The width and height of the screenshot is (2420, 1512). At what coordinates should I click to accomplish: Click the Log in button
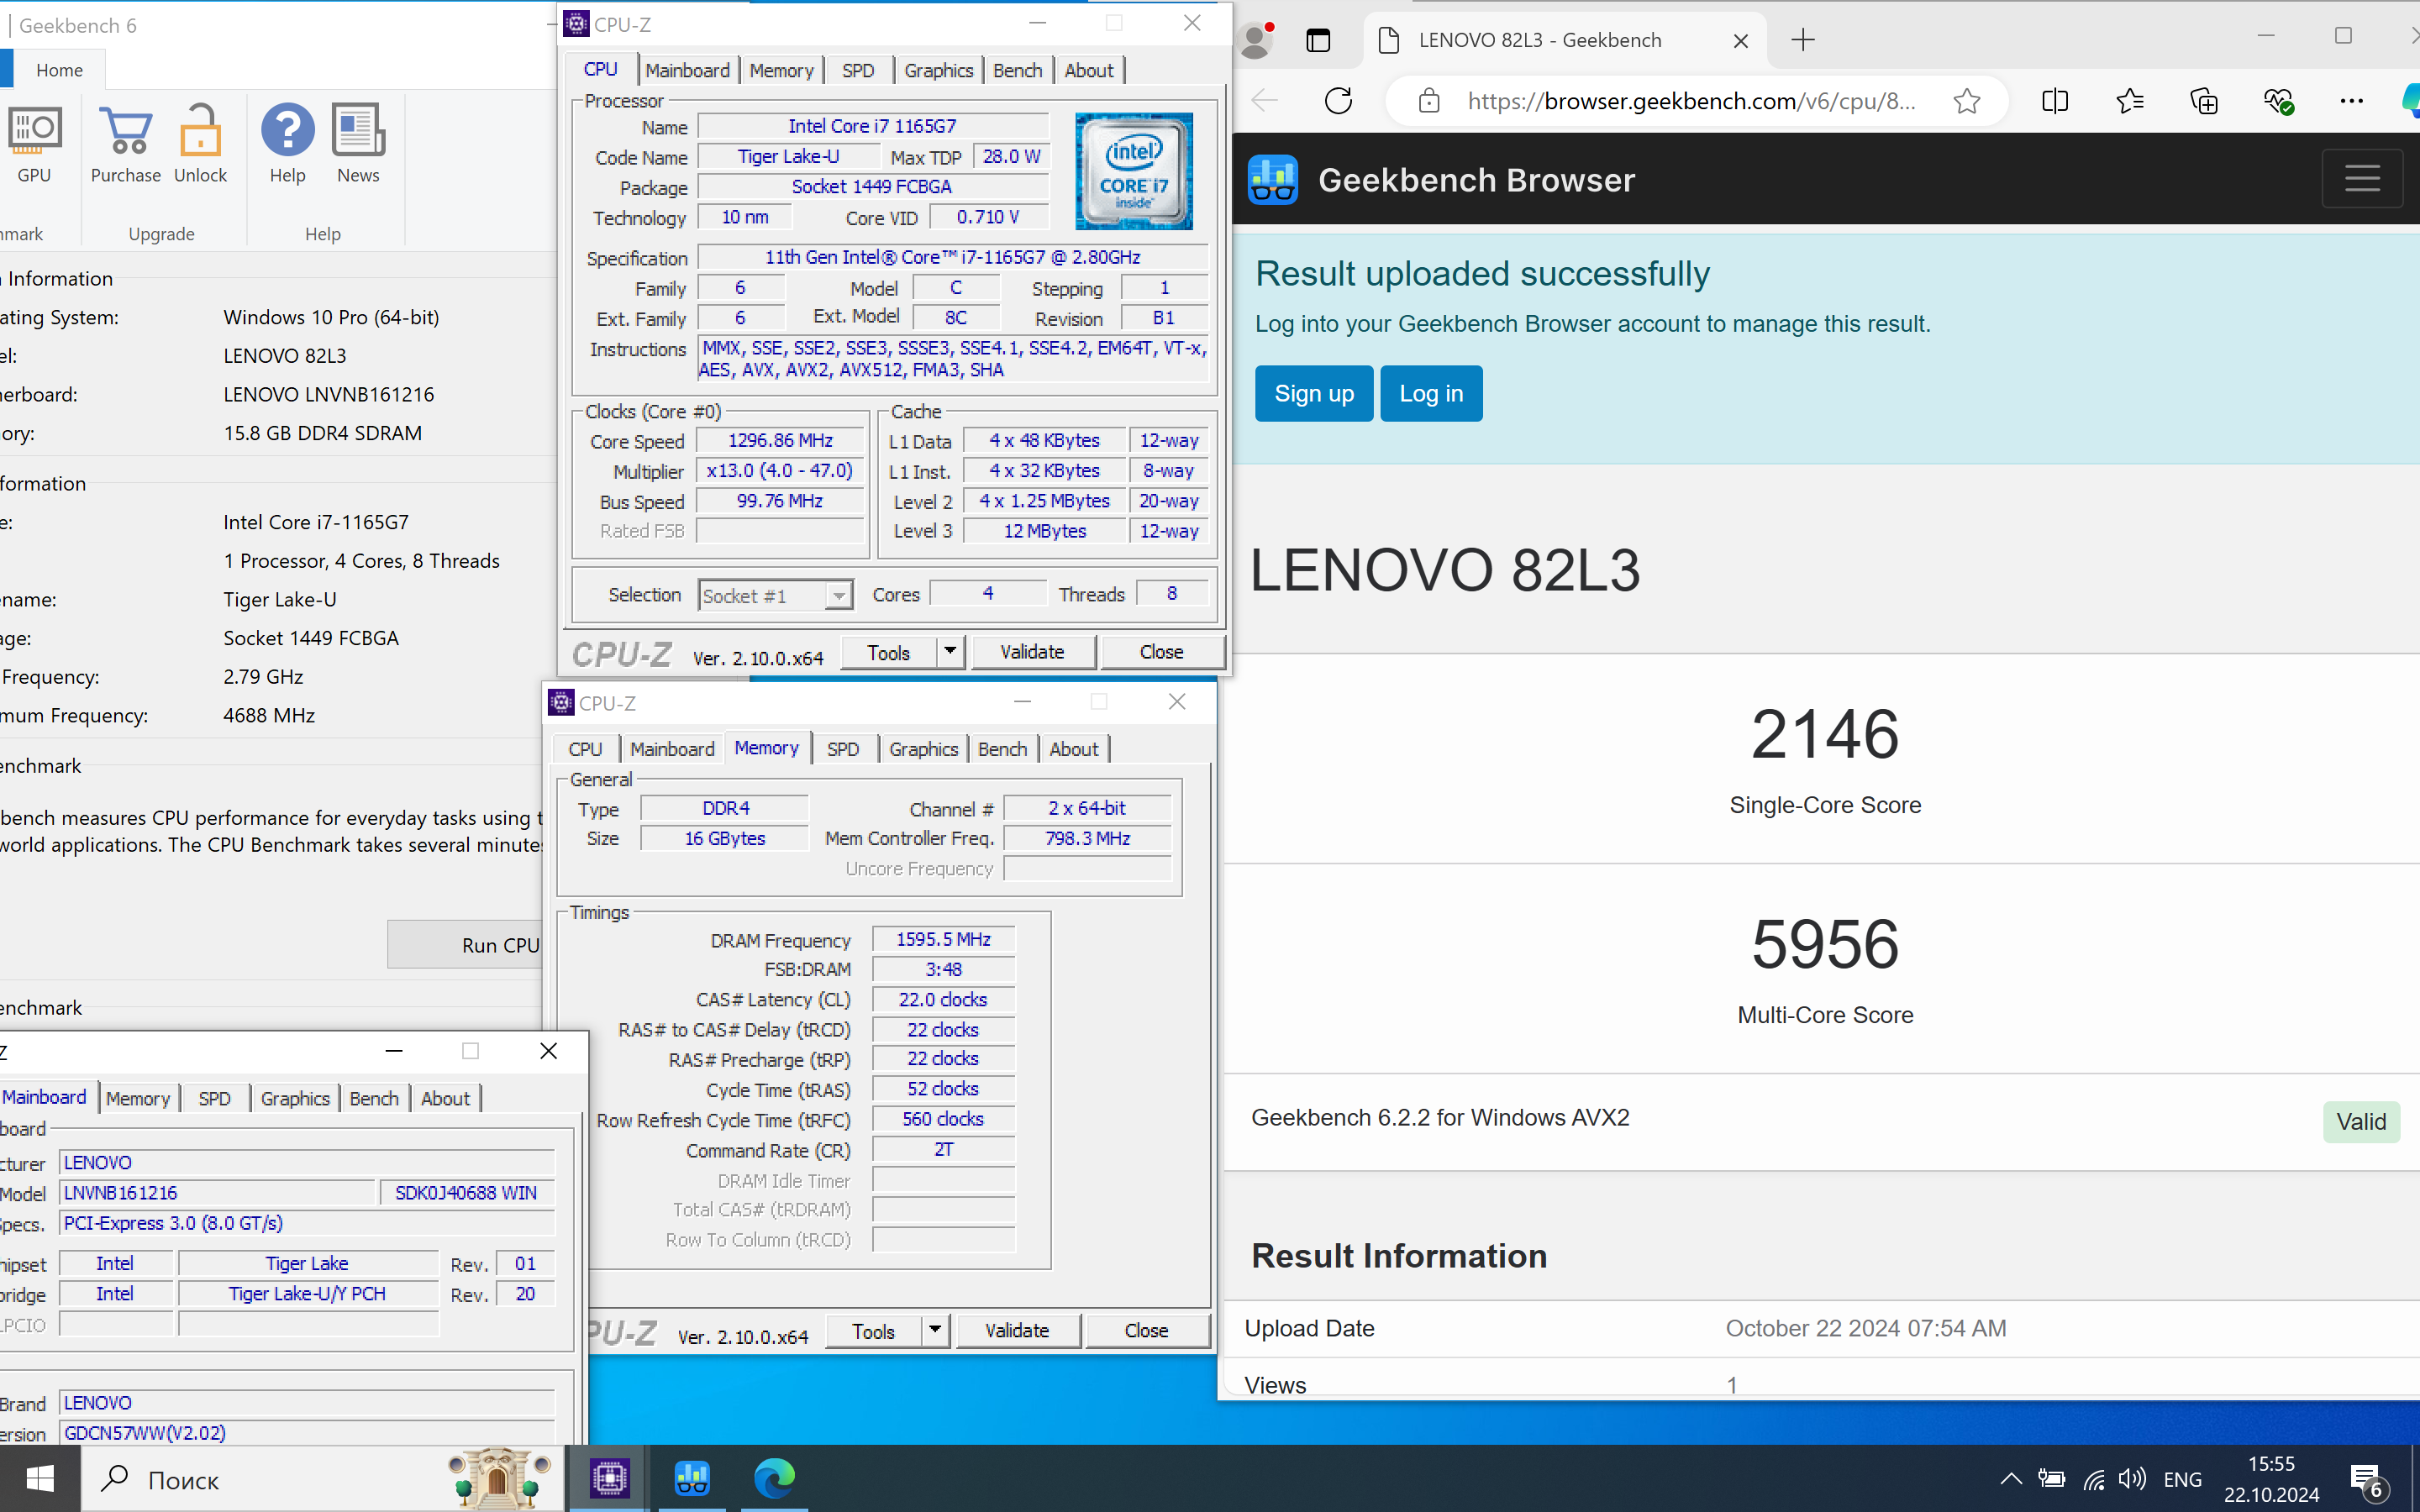coord(1431,394)
